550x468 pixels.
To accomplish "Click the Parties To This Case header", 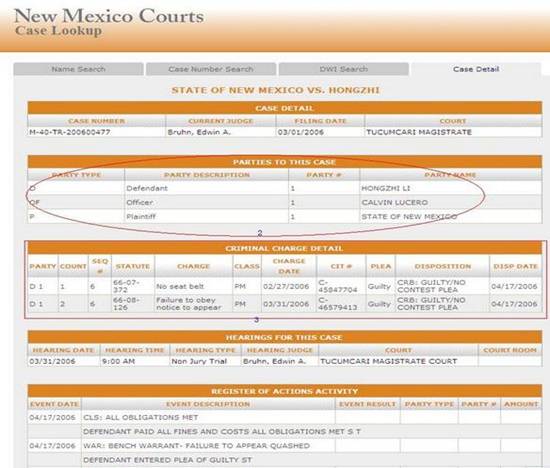I will pyautogui.click(x=284, y=162).
